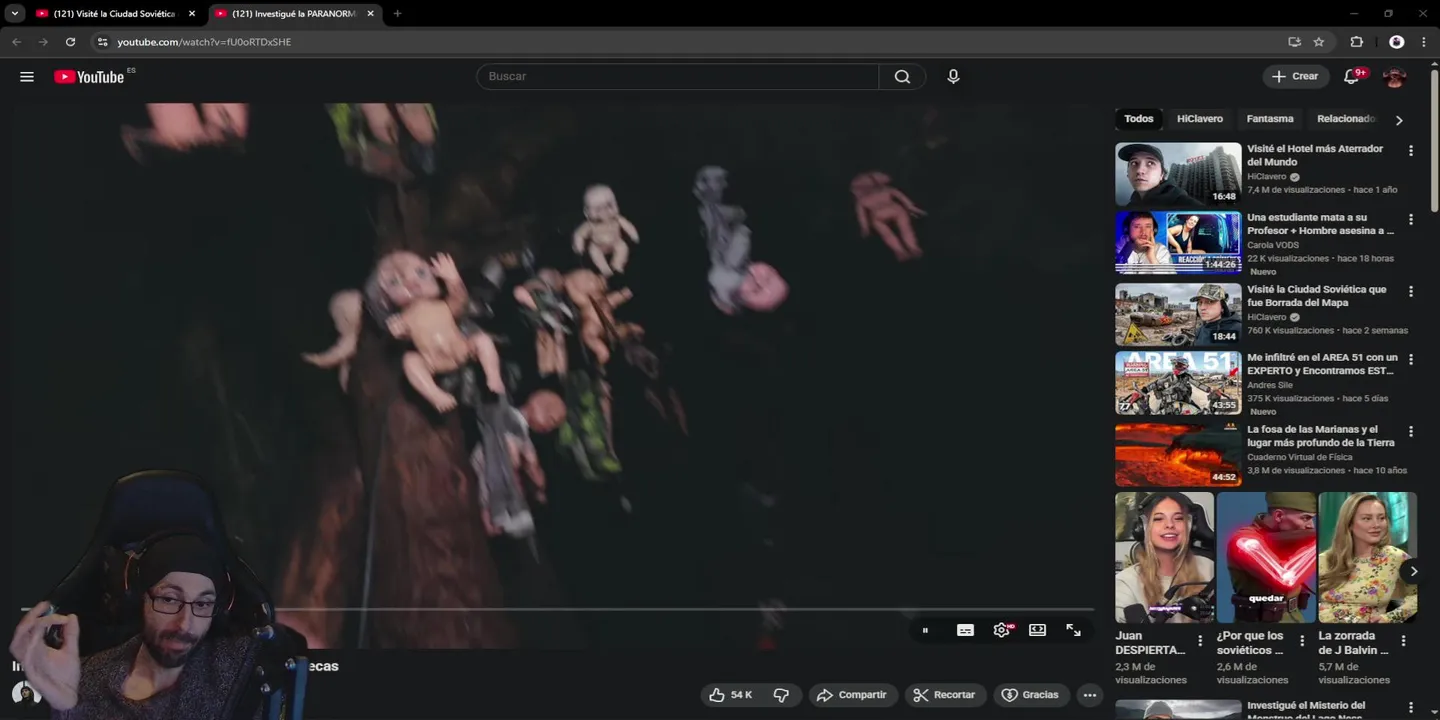This screenshot has height=720, width=1440.
Task: Open options for 'Una estudiante mata a su Profesor'
Action: [x=1411, y=220]
